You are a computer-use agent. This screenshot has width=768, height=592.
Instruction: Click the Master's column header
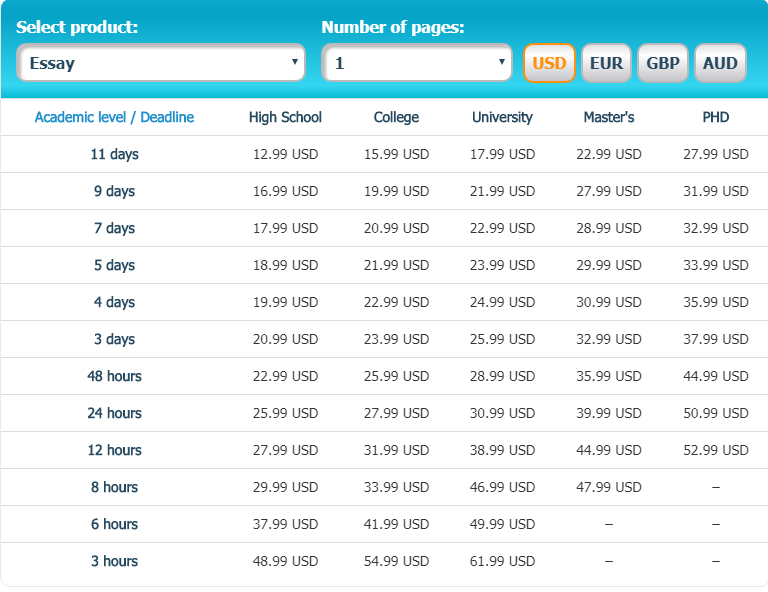pyautogui.click(x=609, y=118)
